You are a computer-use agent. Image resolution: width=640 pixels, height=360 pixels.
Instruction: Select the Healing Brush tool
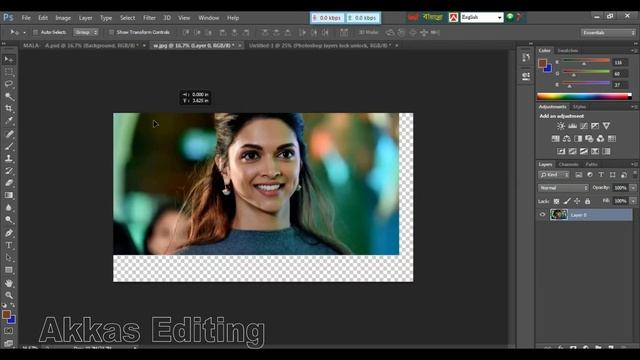click(x=9, y=134)
